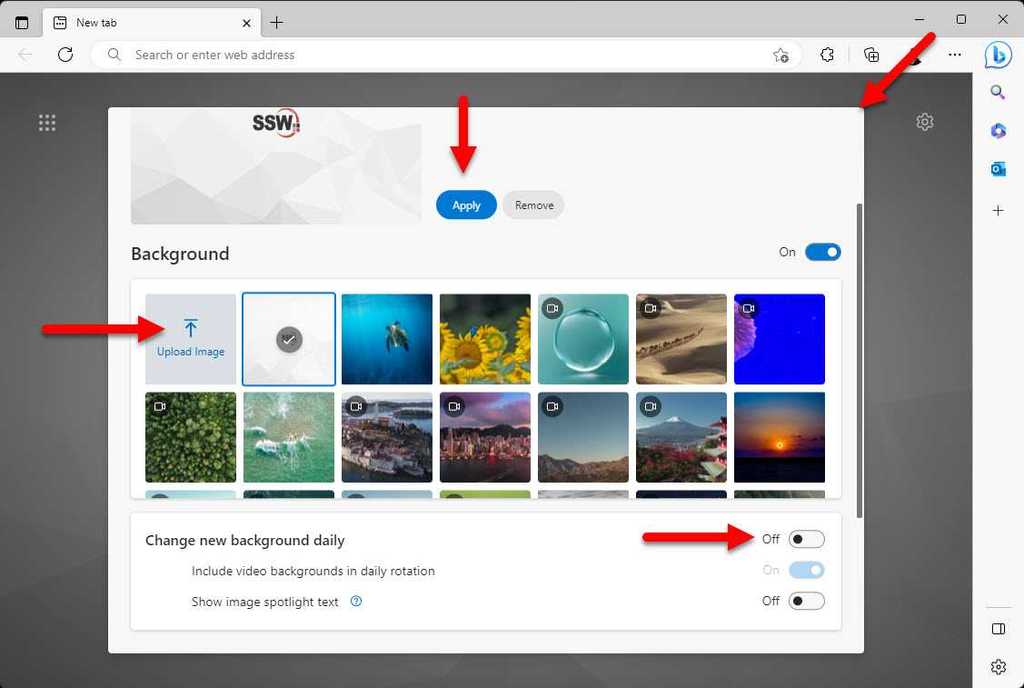Open a new browser tab

pyautogui.click(x=278, y=22)
